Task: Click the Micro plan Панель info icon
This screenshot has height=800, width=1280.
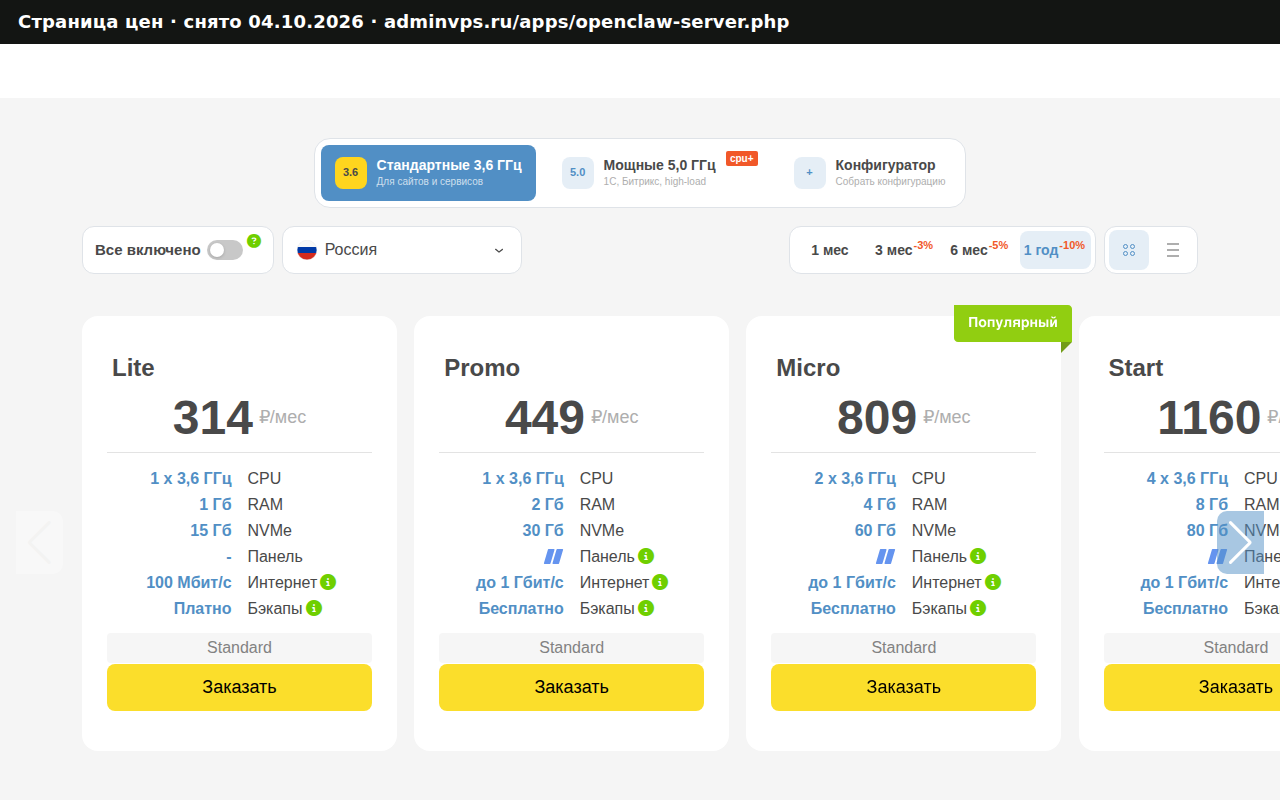Action: point(978,556)
